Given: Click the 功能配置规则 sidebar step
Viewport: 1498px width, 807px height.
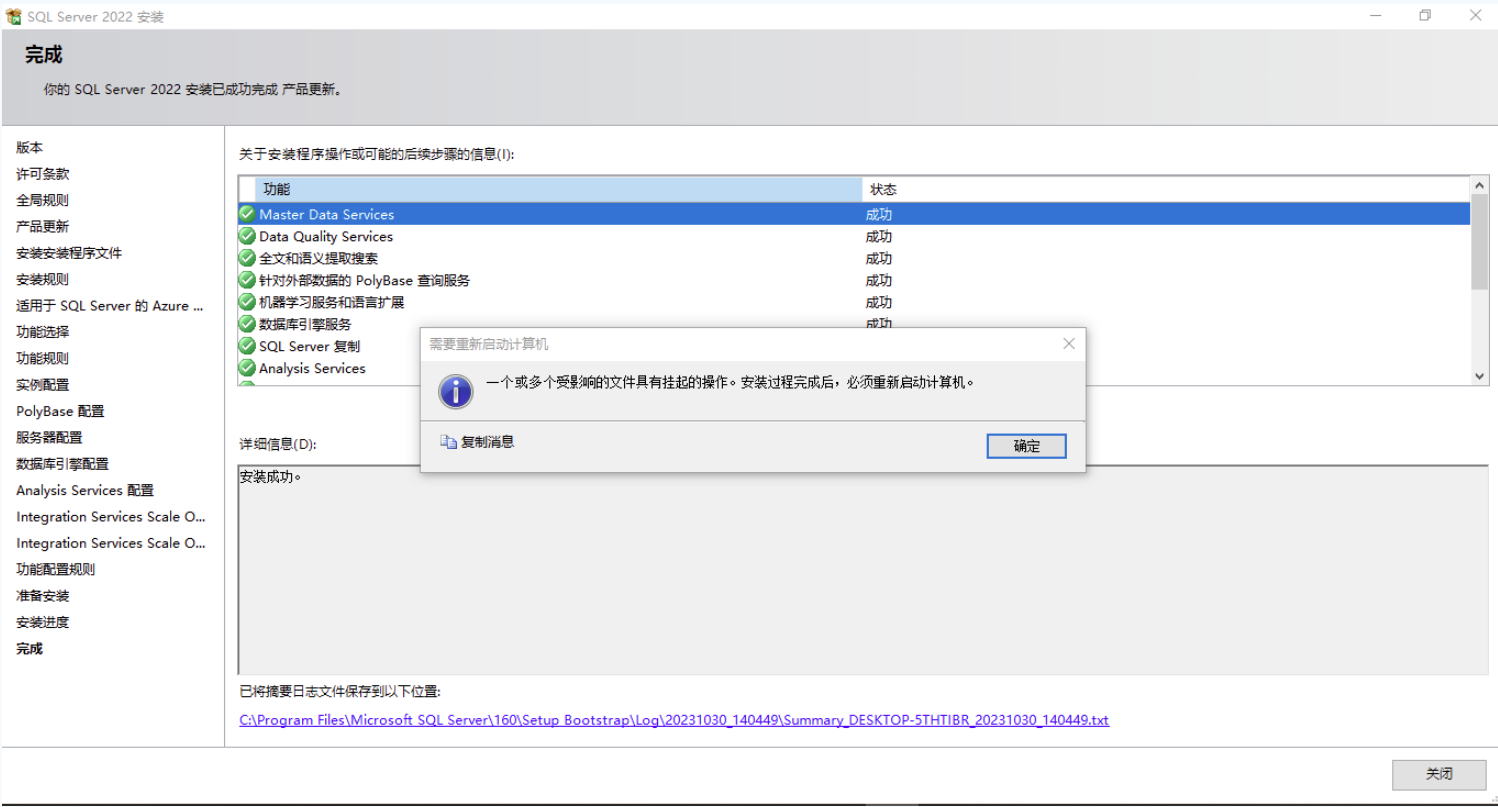Looking at the screenshot, I should tap(56, 569).
